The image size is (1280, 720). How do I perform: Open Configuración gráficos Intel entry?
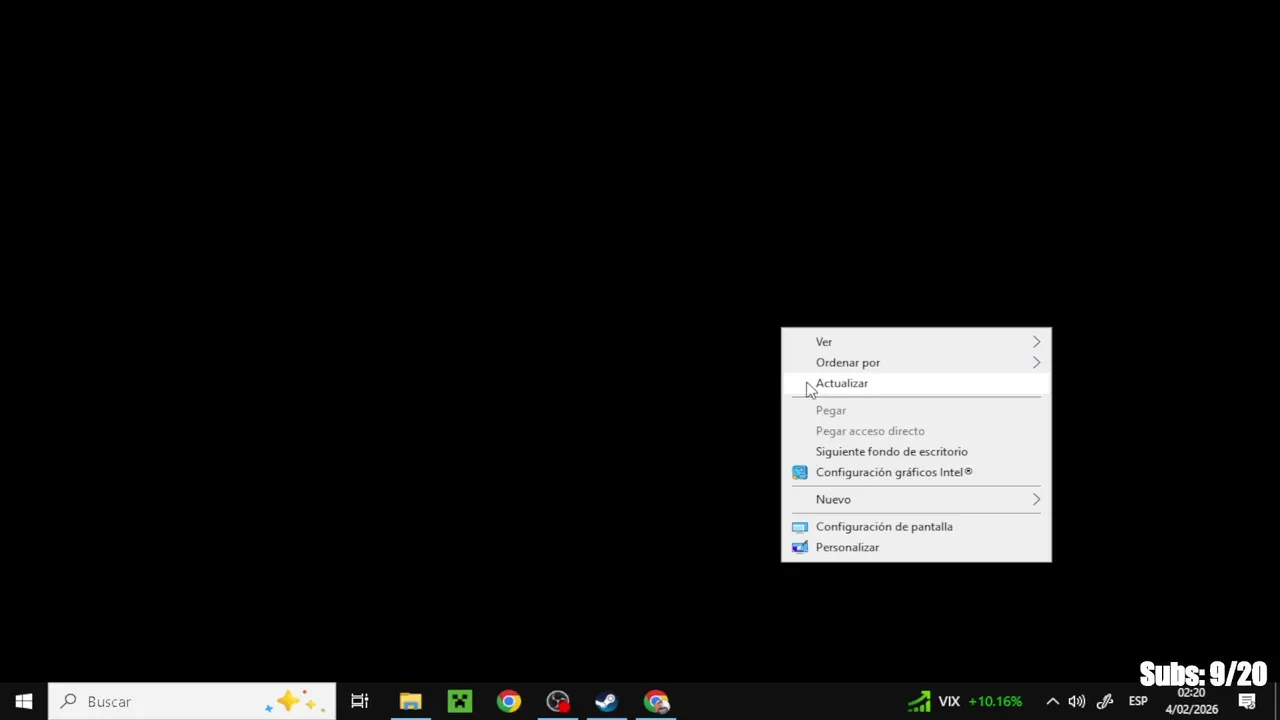916,472
